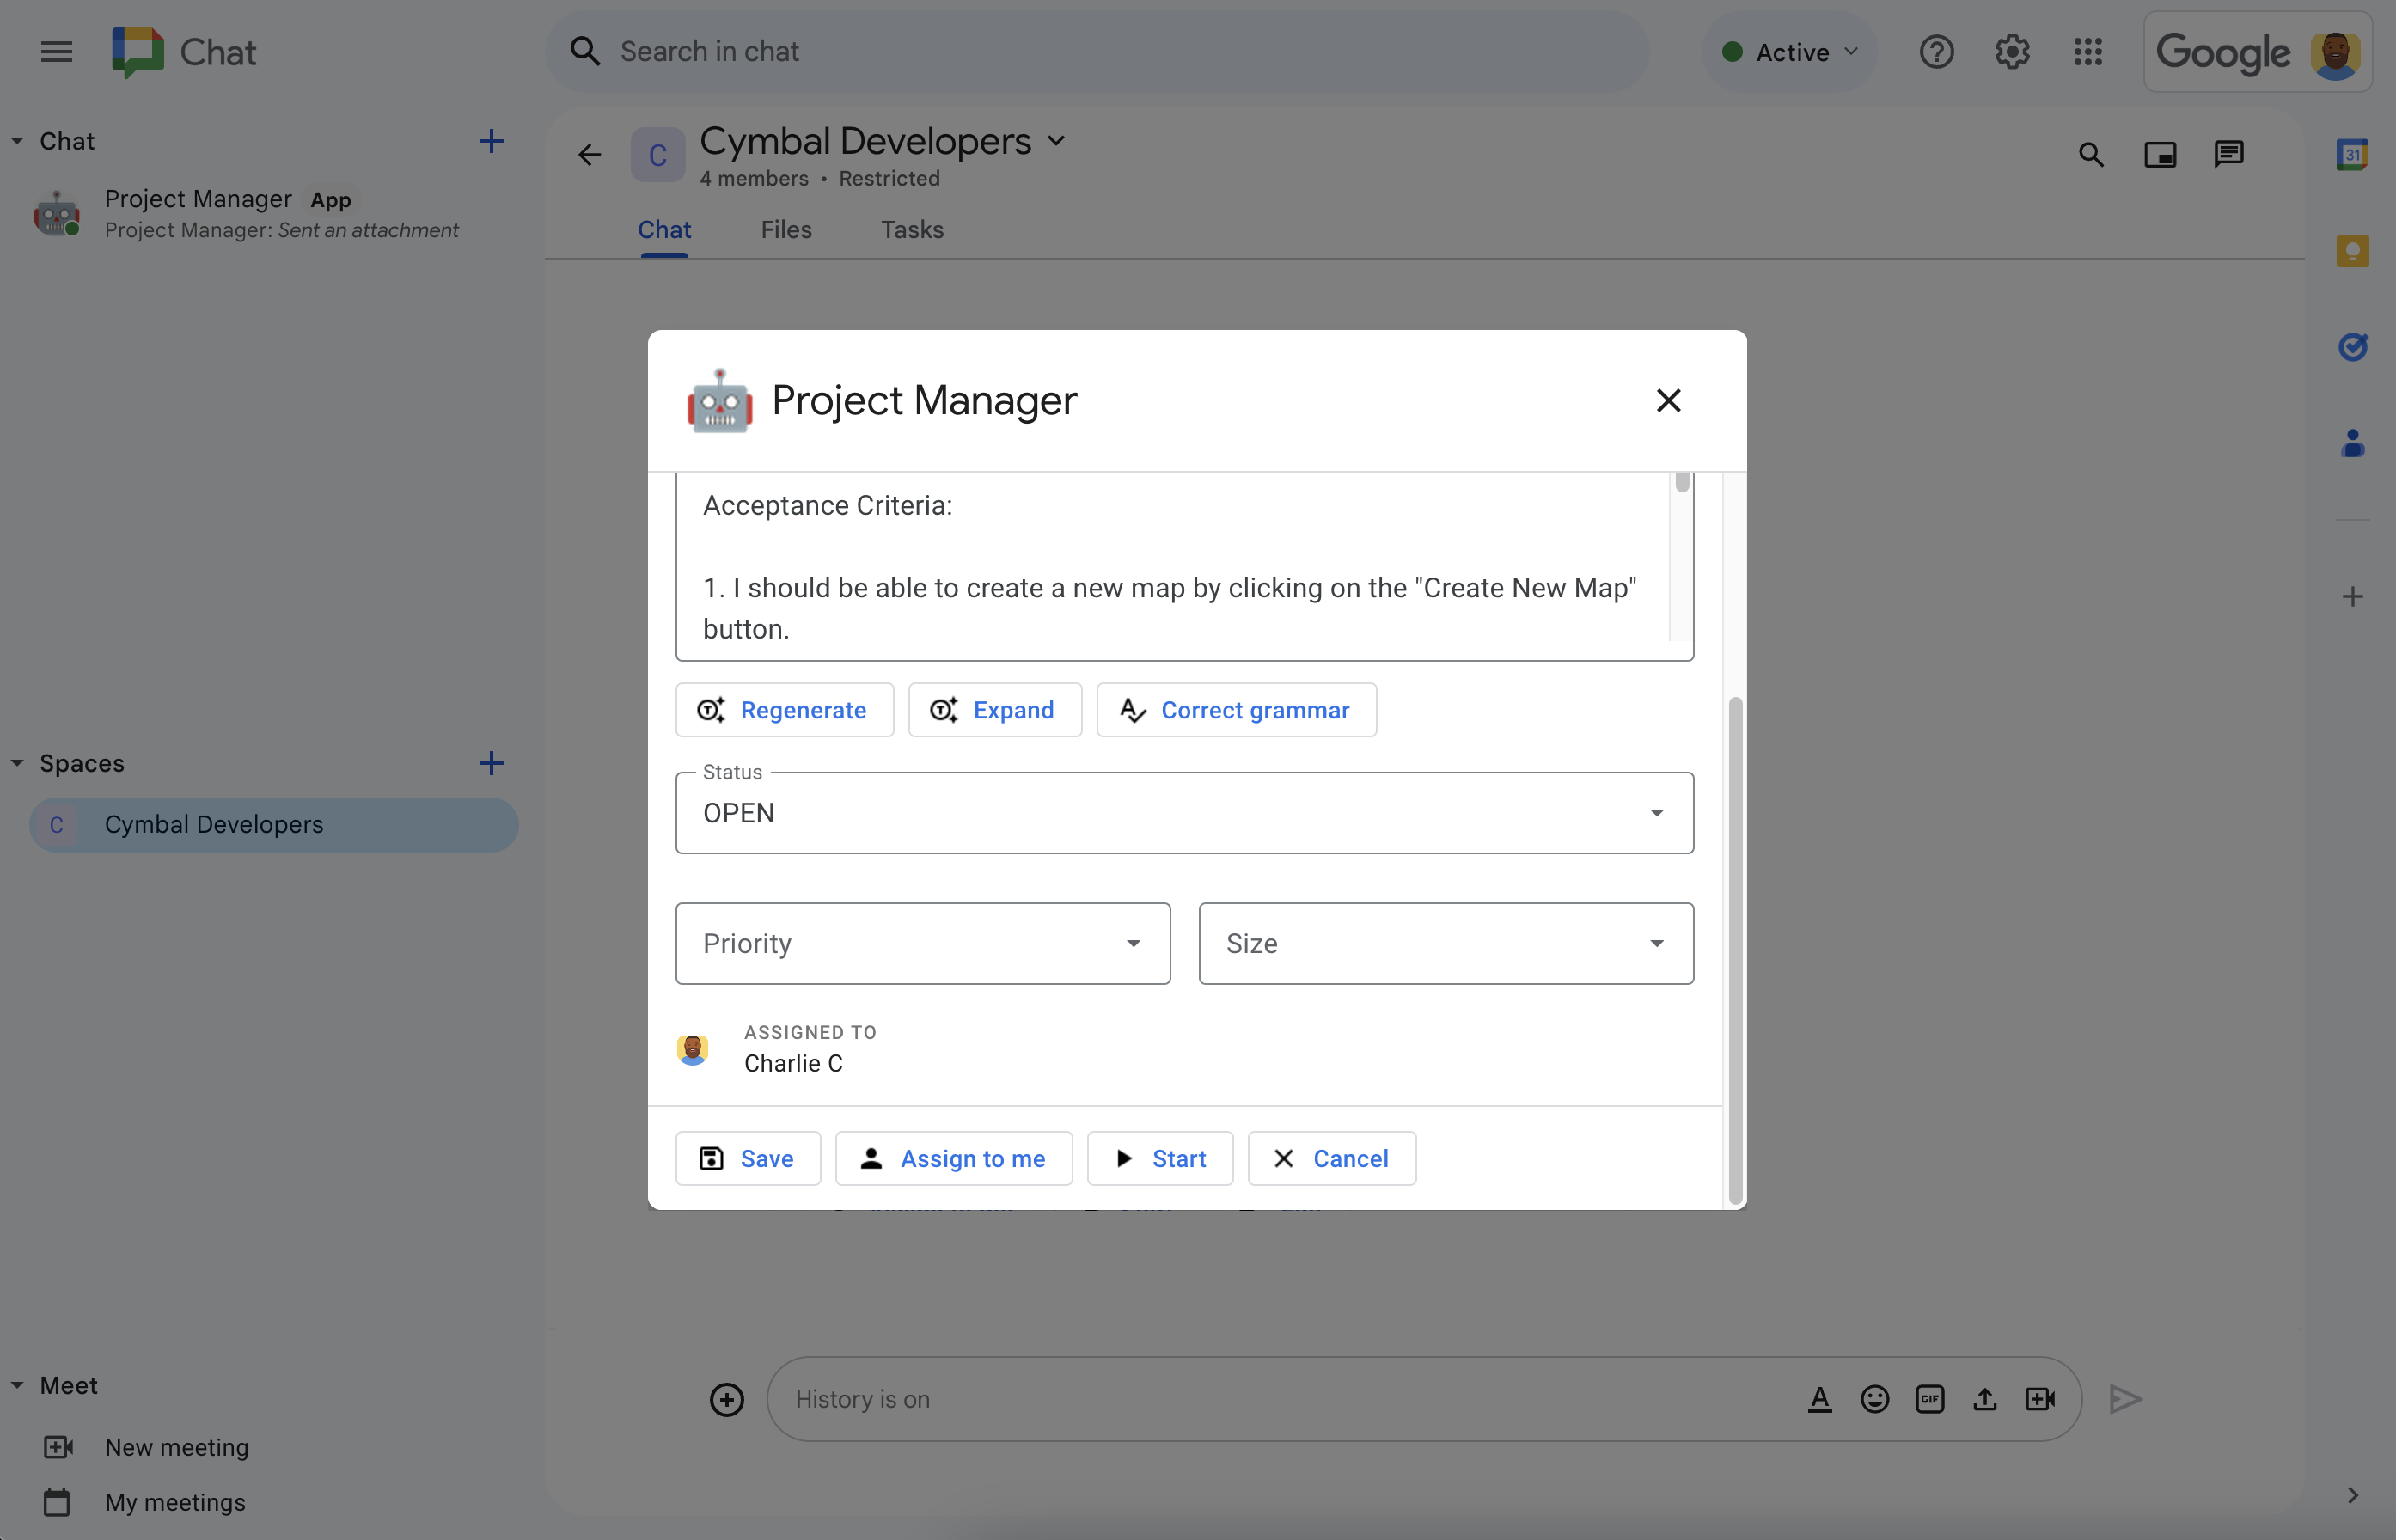This screenshot has width=2396, height=1540.
Task: Toggle chat history indicator
Action: click(861, 1396)
